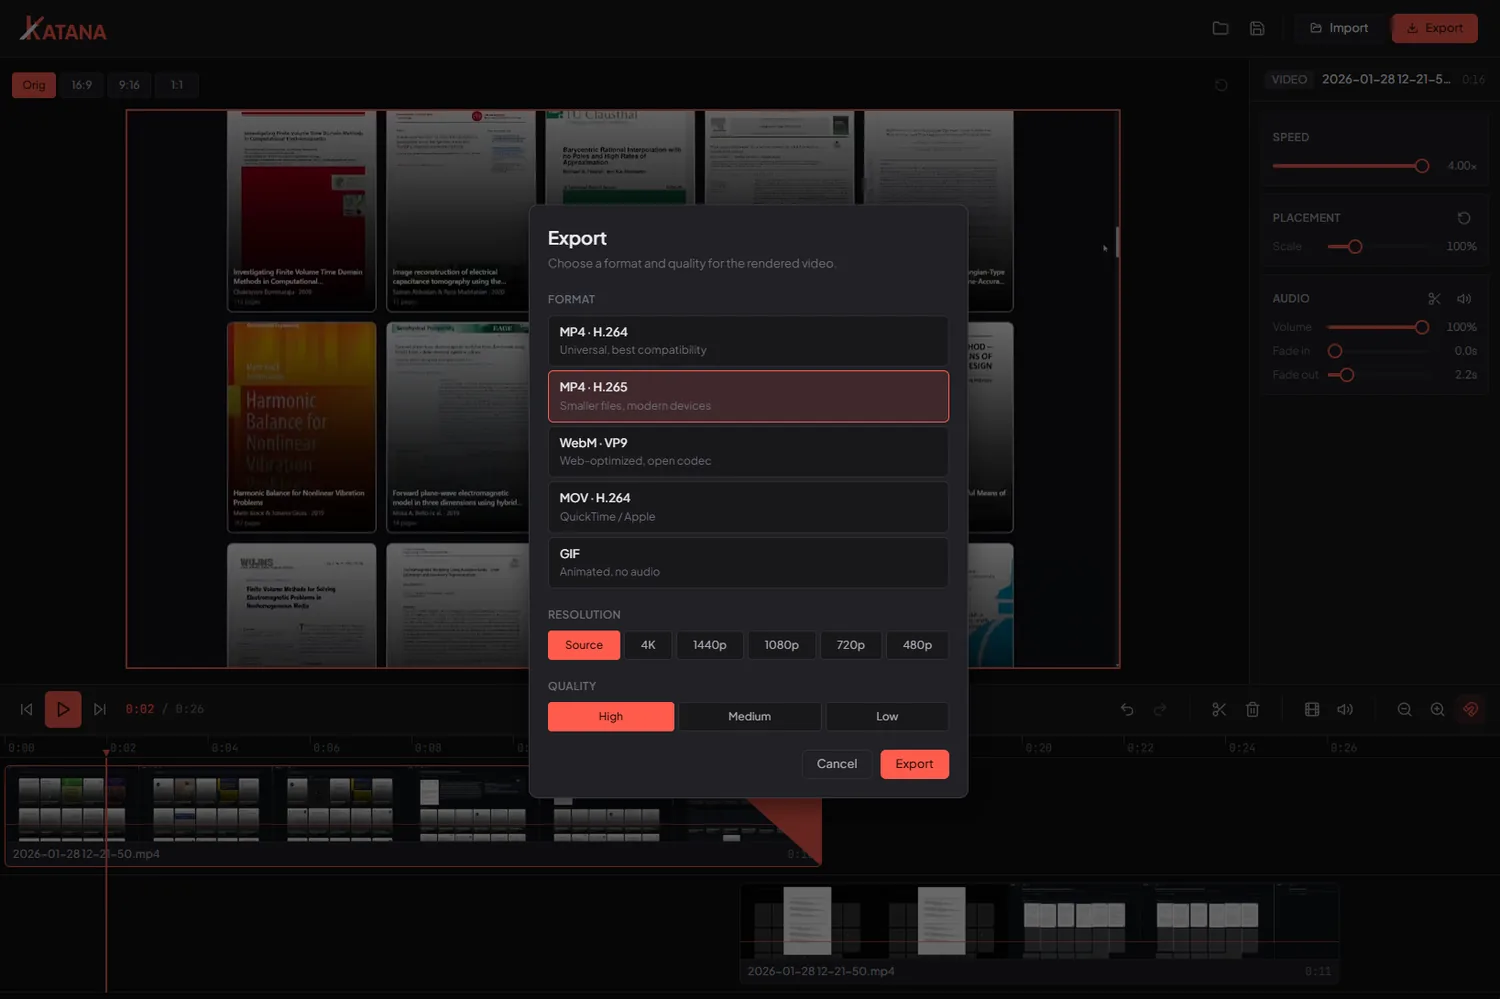Click the save project disk icon
This screenshot has height=999, width=1500.
(1257, 28)
